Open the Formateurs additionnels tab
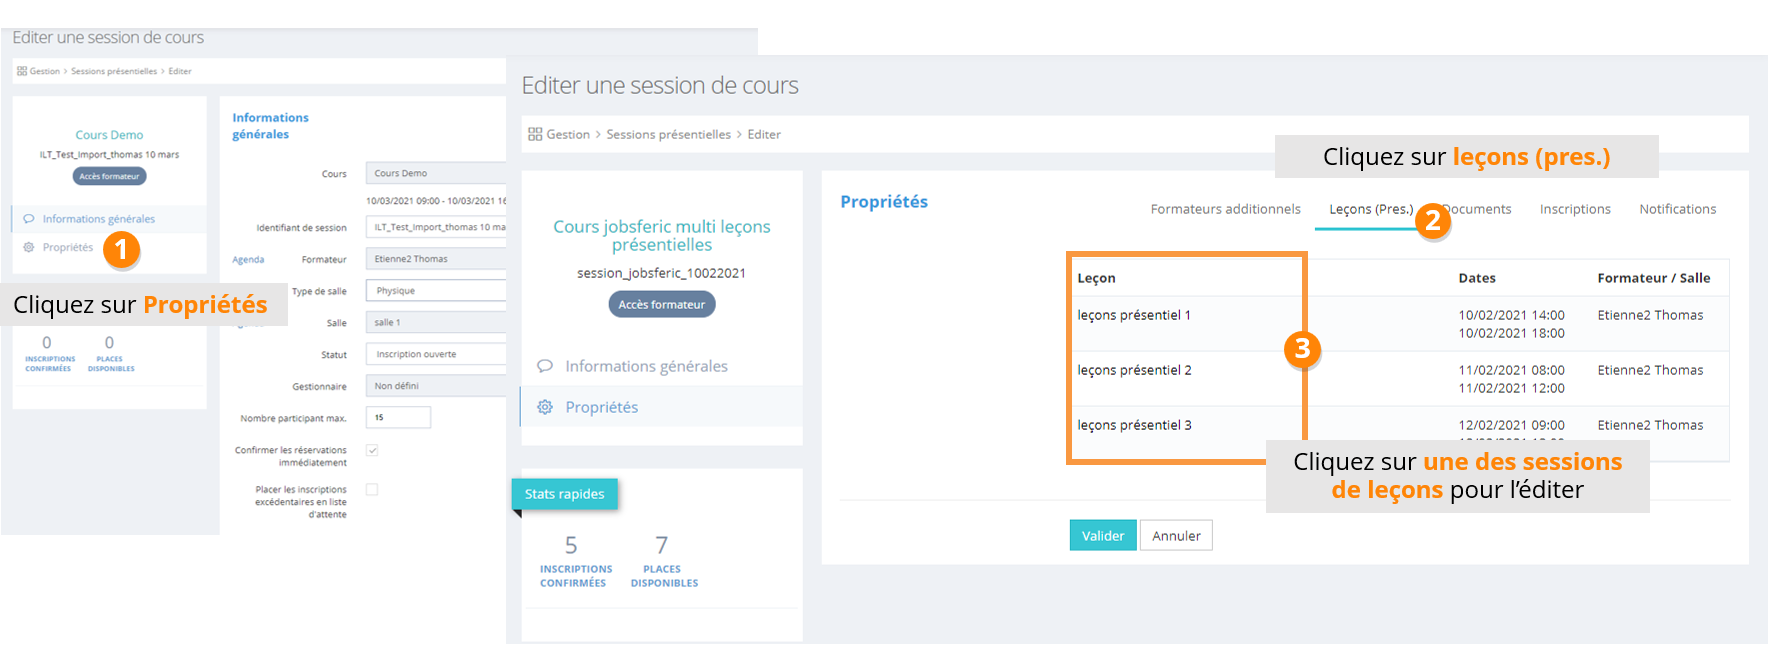The height and width of the screenshot is (667, 1778). (1225, 209)
